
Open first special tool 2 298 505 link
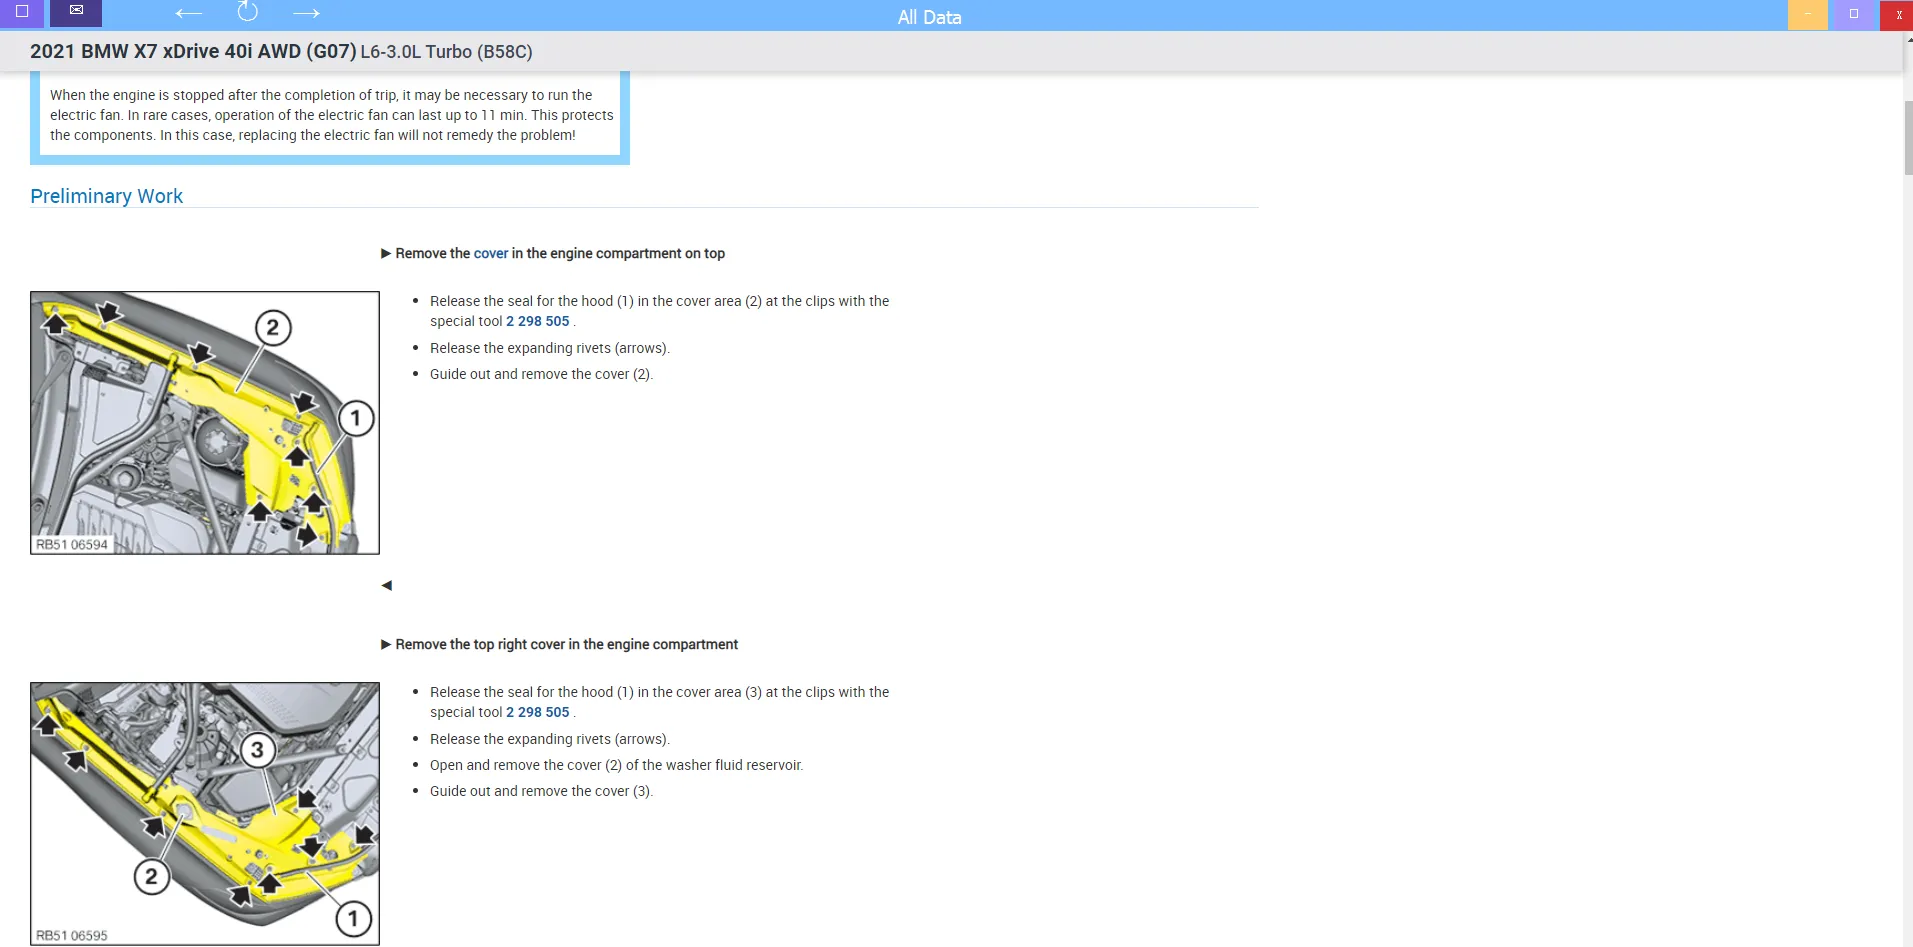pyautogui.click(x=537, y=321)
